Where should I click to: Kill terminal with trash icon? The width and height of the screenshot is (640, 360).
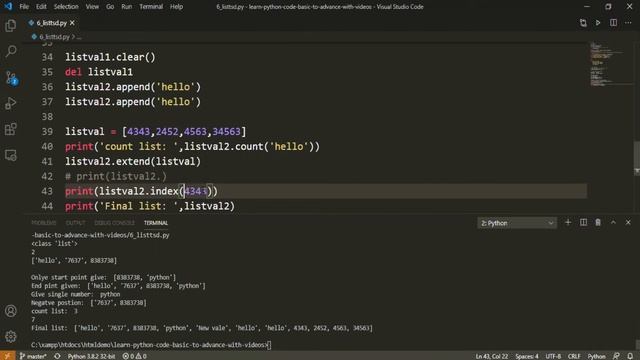point(598,222)
